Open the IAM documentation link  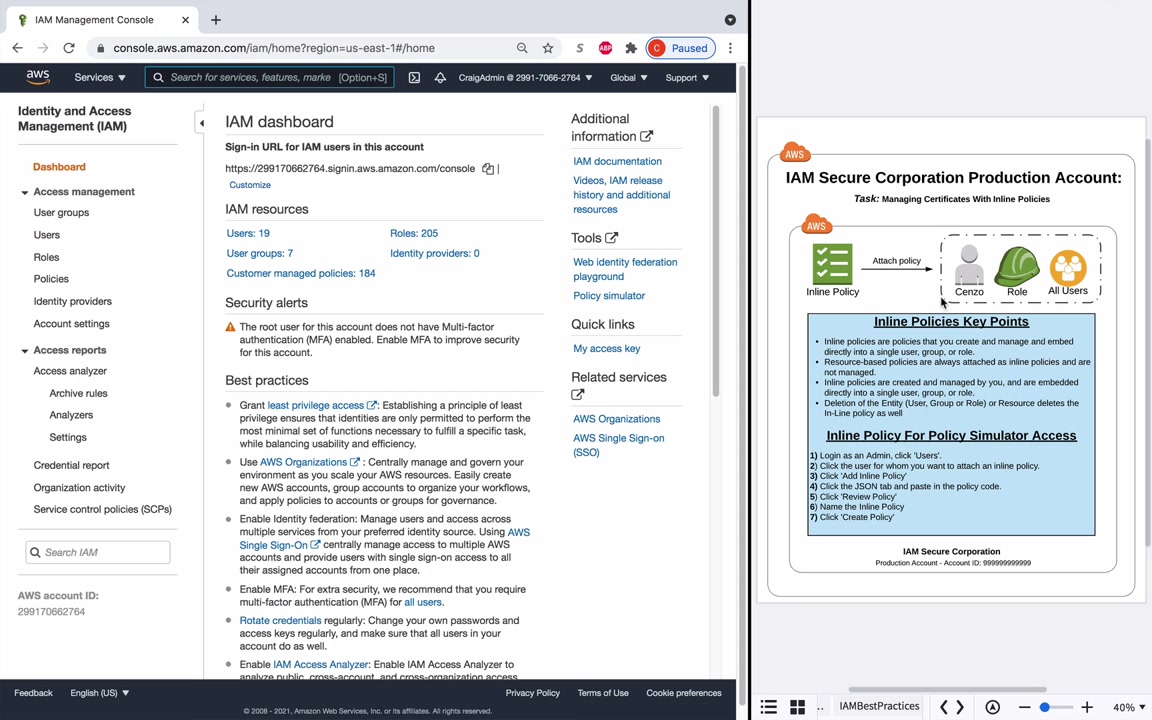coord(617,161)
